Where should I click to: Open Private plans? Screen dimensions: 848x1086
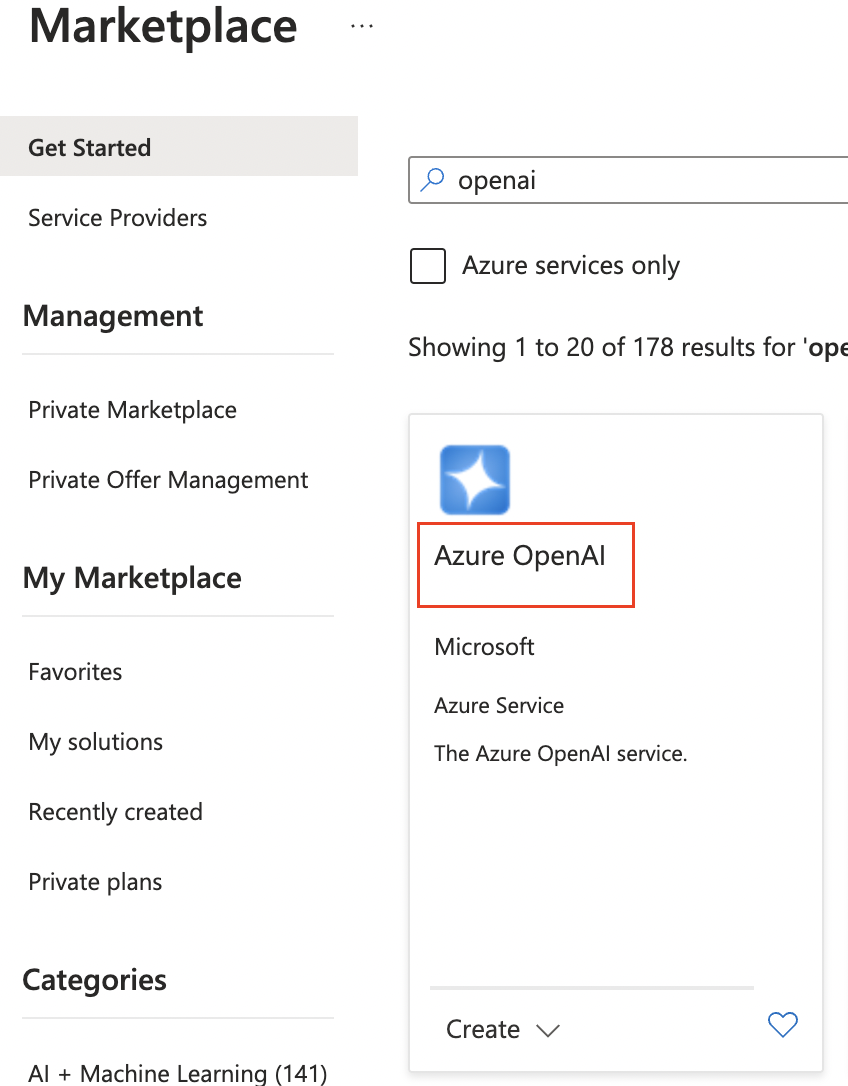pyautogui.click(x=95, y=882)
